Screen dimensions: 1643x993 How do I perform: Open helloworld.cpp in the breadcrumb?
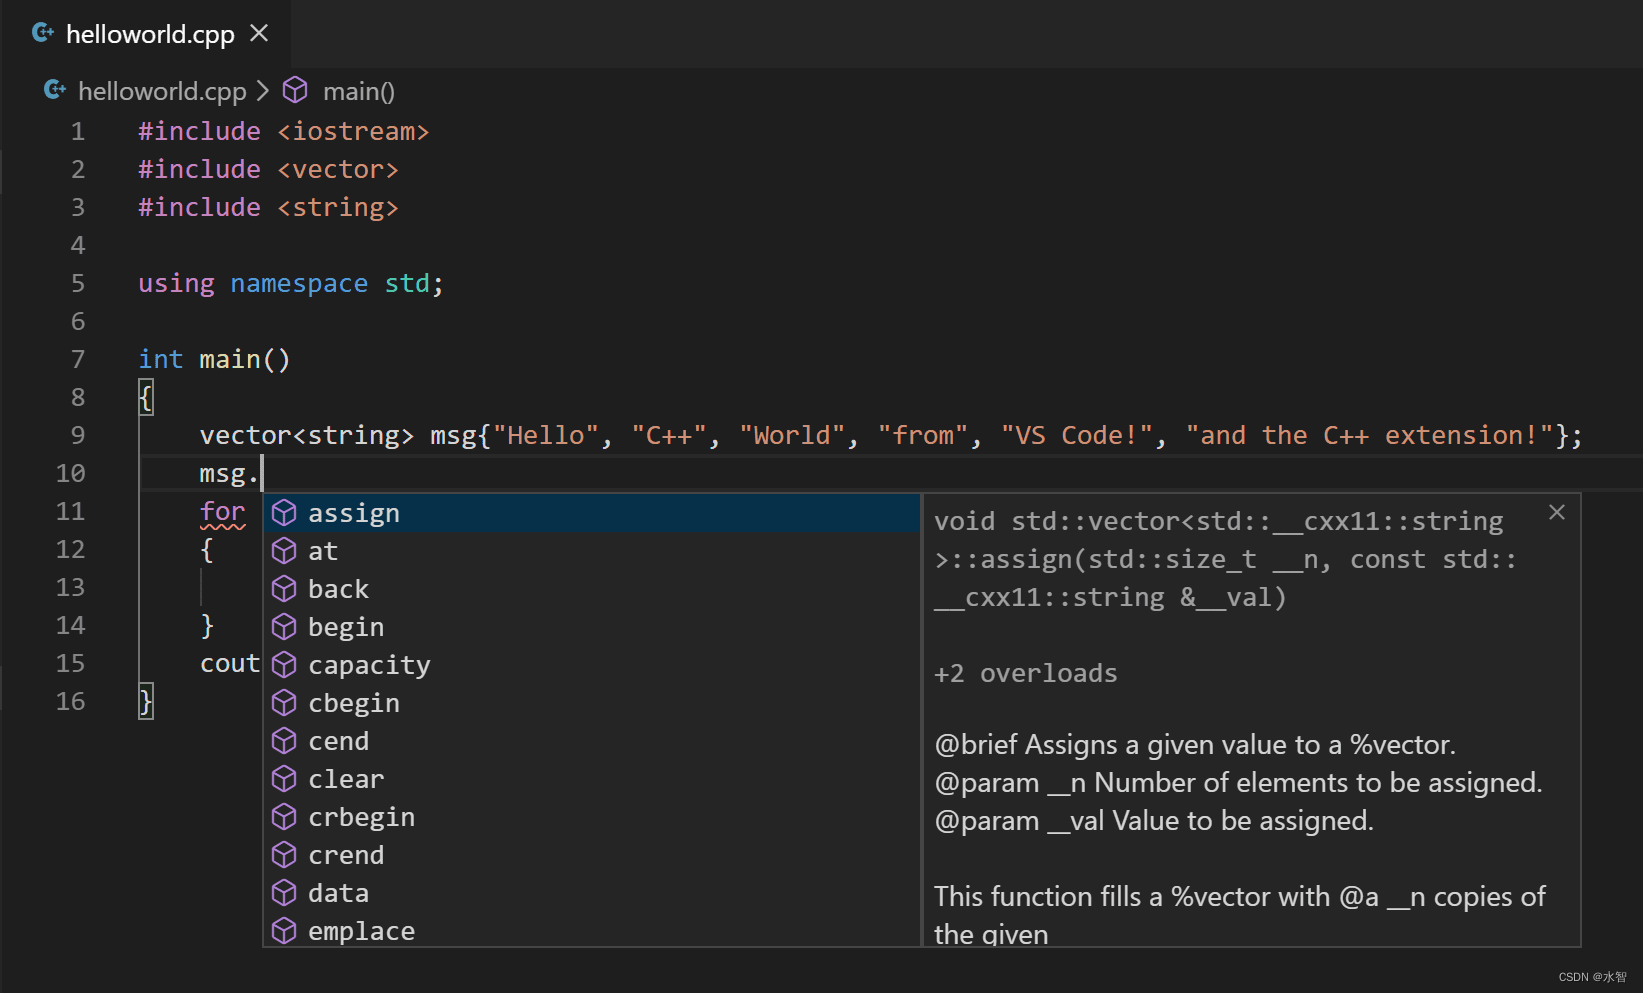(x=162, y=91)
